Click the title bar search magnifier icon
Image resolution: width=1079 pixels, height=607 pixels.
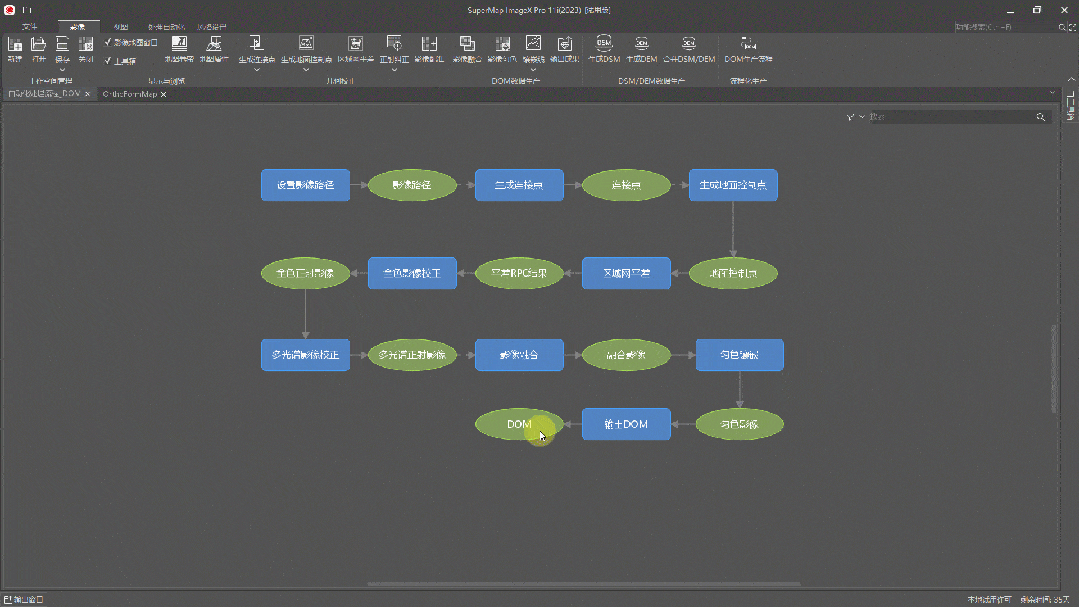click(x=1062, y=27)
